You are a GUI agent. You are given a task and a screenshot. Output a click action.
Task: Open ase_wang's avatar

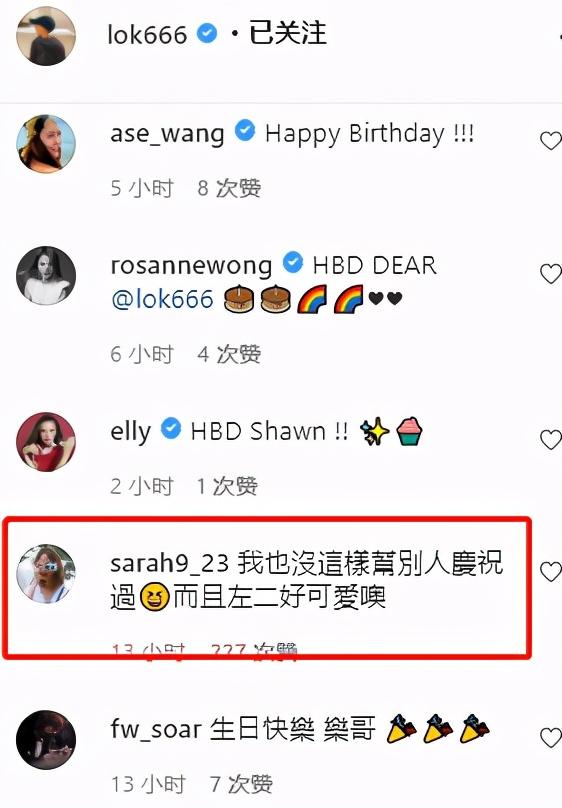pos(46,144)
